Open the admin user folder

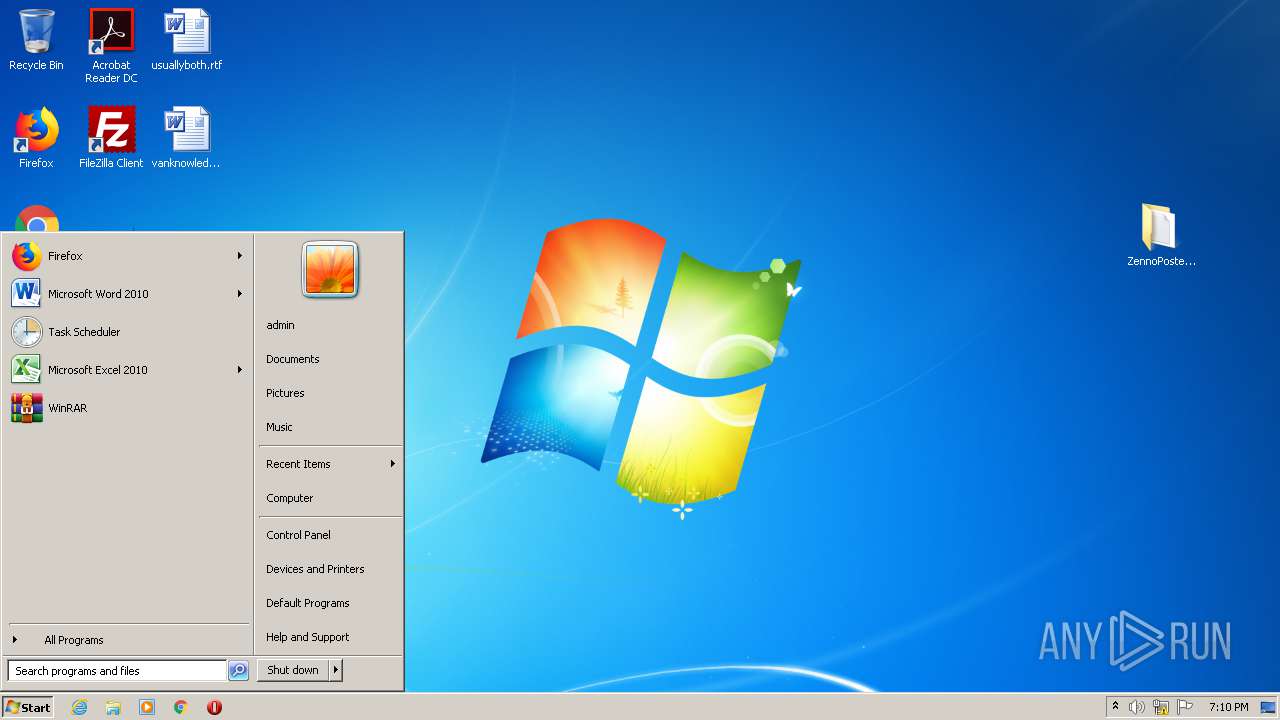click(330, 325)
